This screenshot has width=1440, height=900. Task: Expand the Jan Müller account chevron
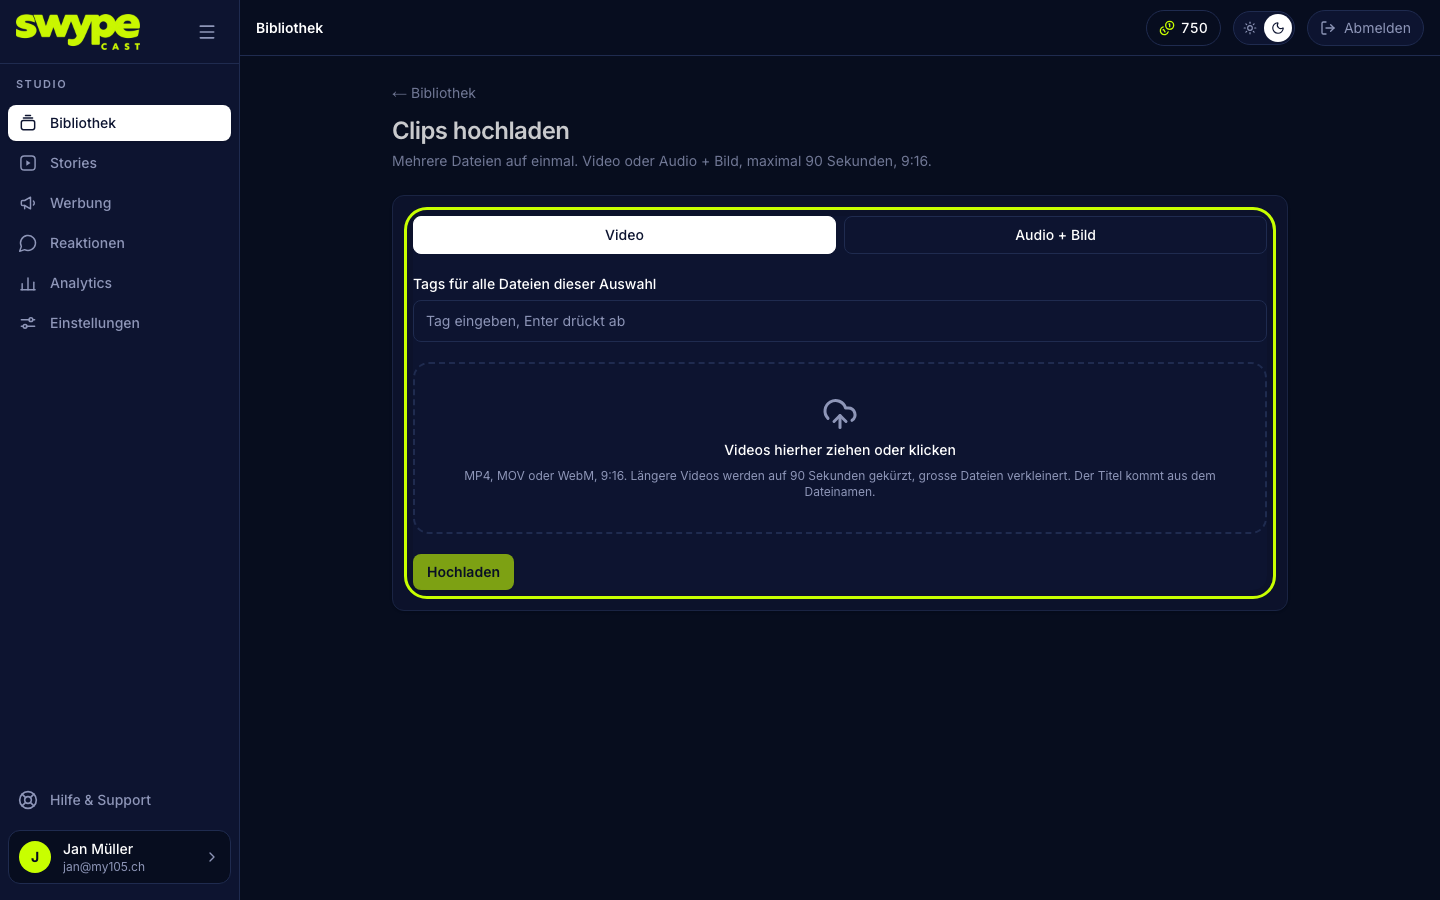click(x=211, y=857)
